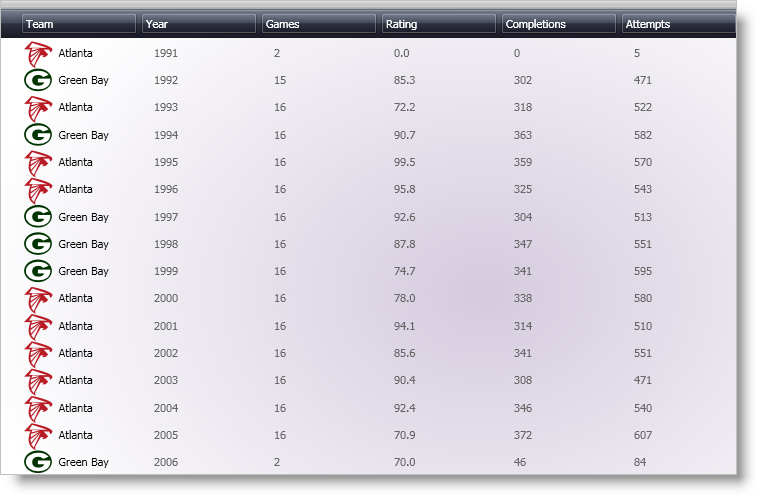Click the Completions column header
The image size is (757, 495).
coord(559,24)
